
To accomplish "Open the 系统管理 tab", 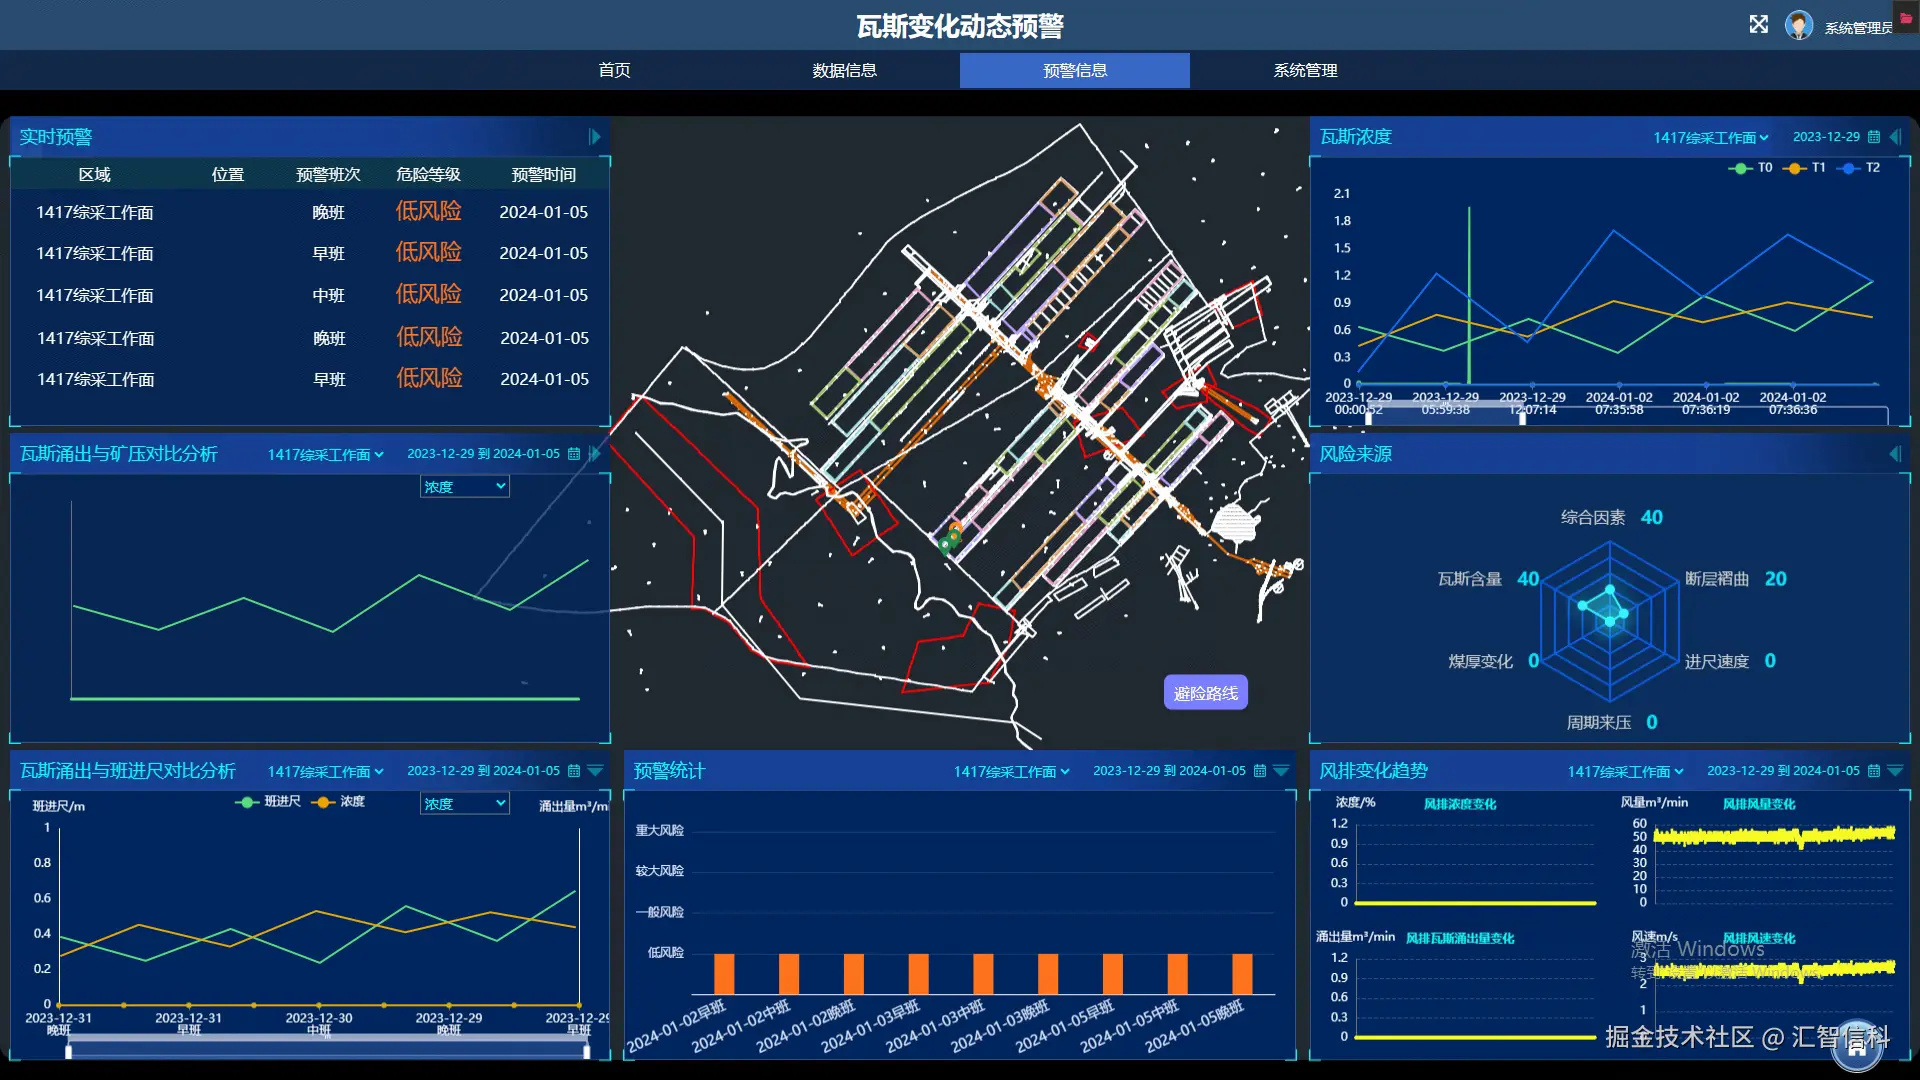I will [1305, 70].
